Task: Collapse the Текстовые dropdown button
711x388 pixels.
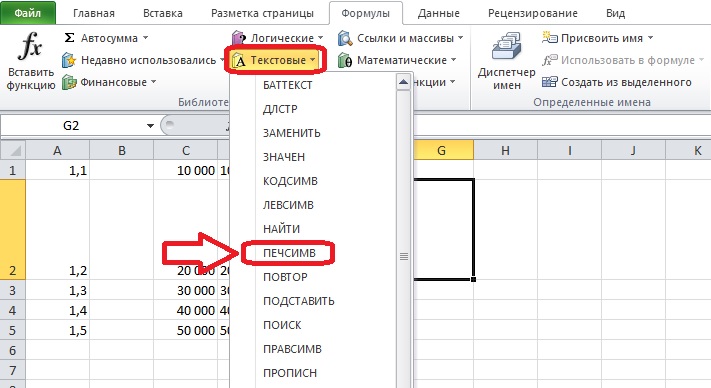Action: point(275,60)
